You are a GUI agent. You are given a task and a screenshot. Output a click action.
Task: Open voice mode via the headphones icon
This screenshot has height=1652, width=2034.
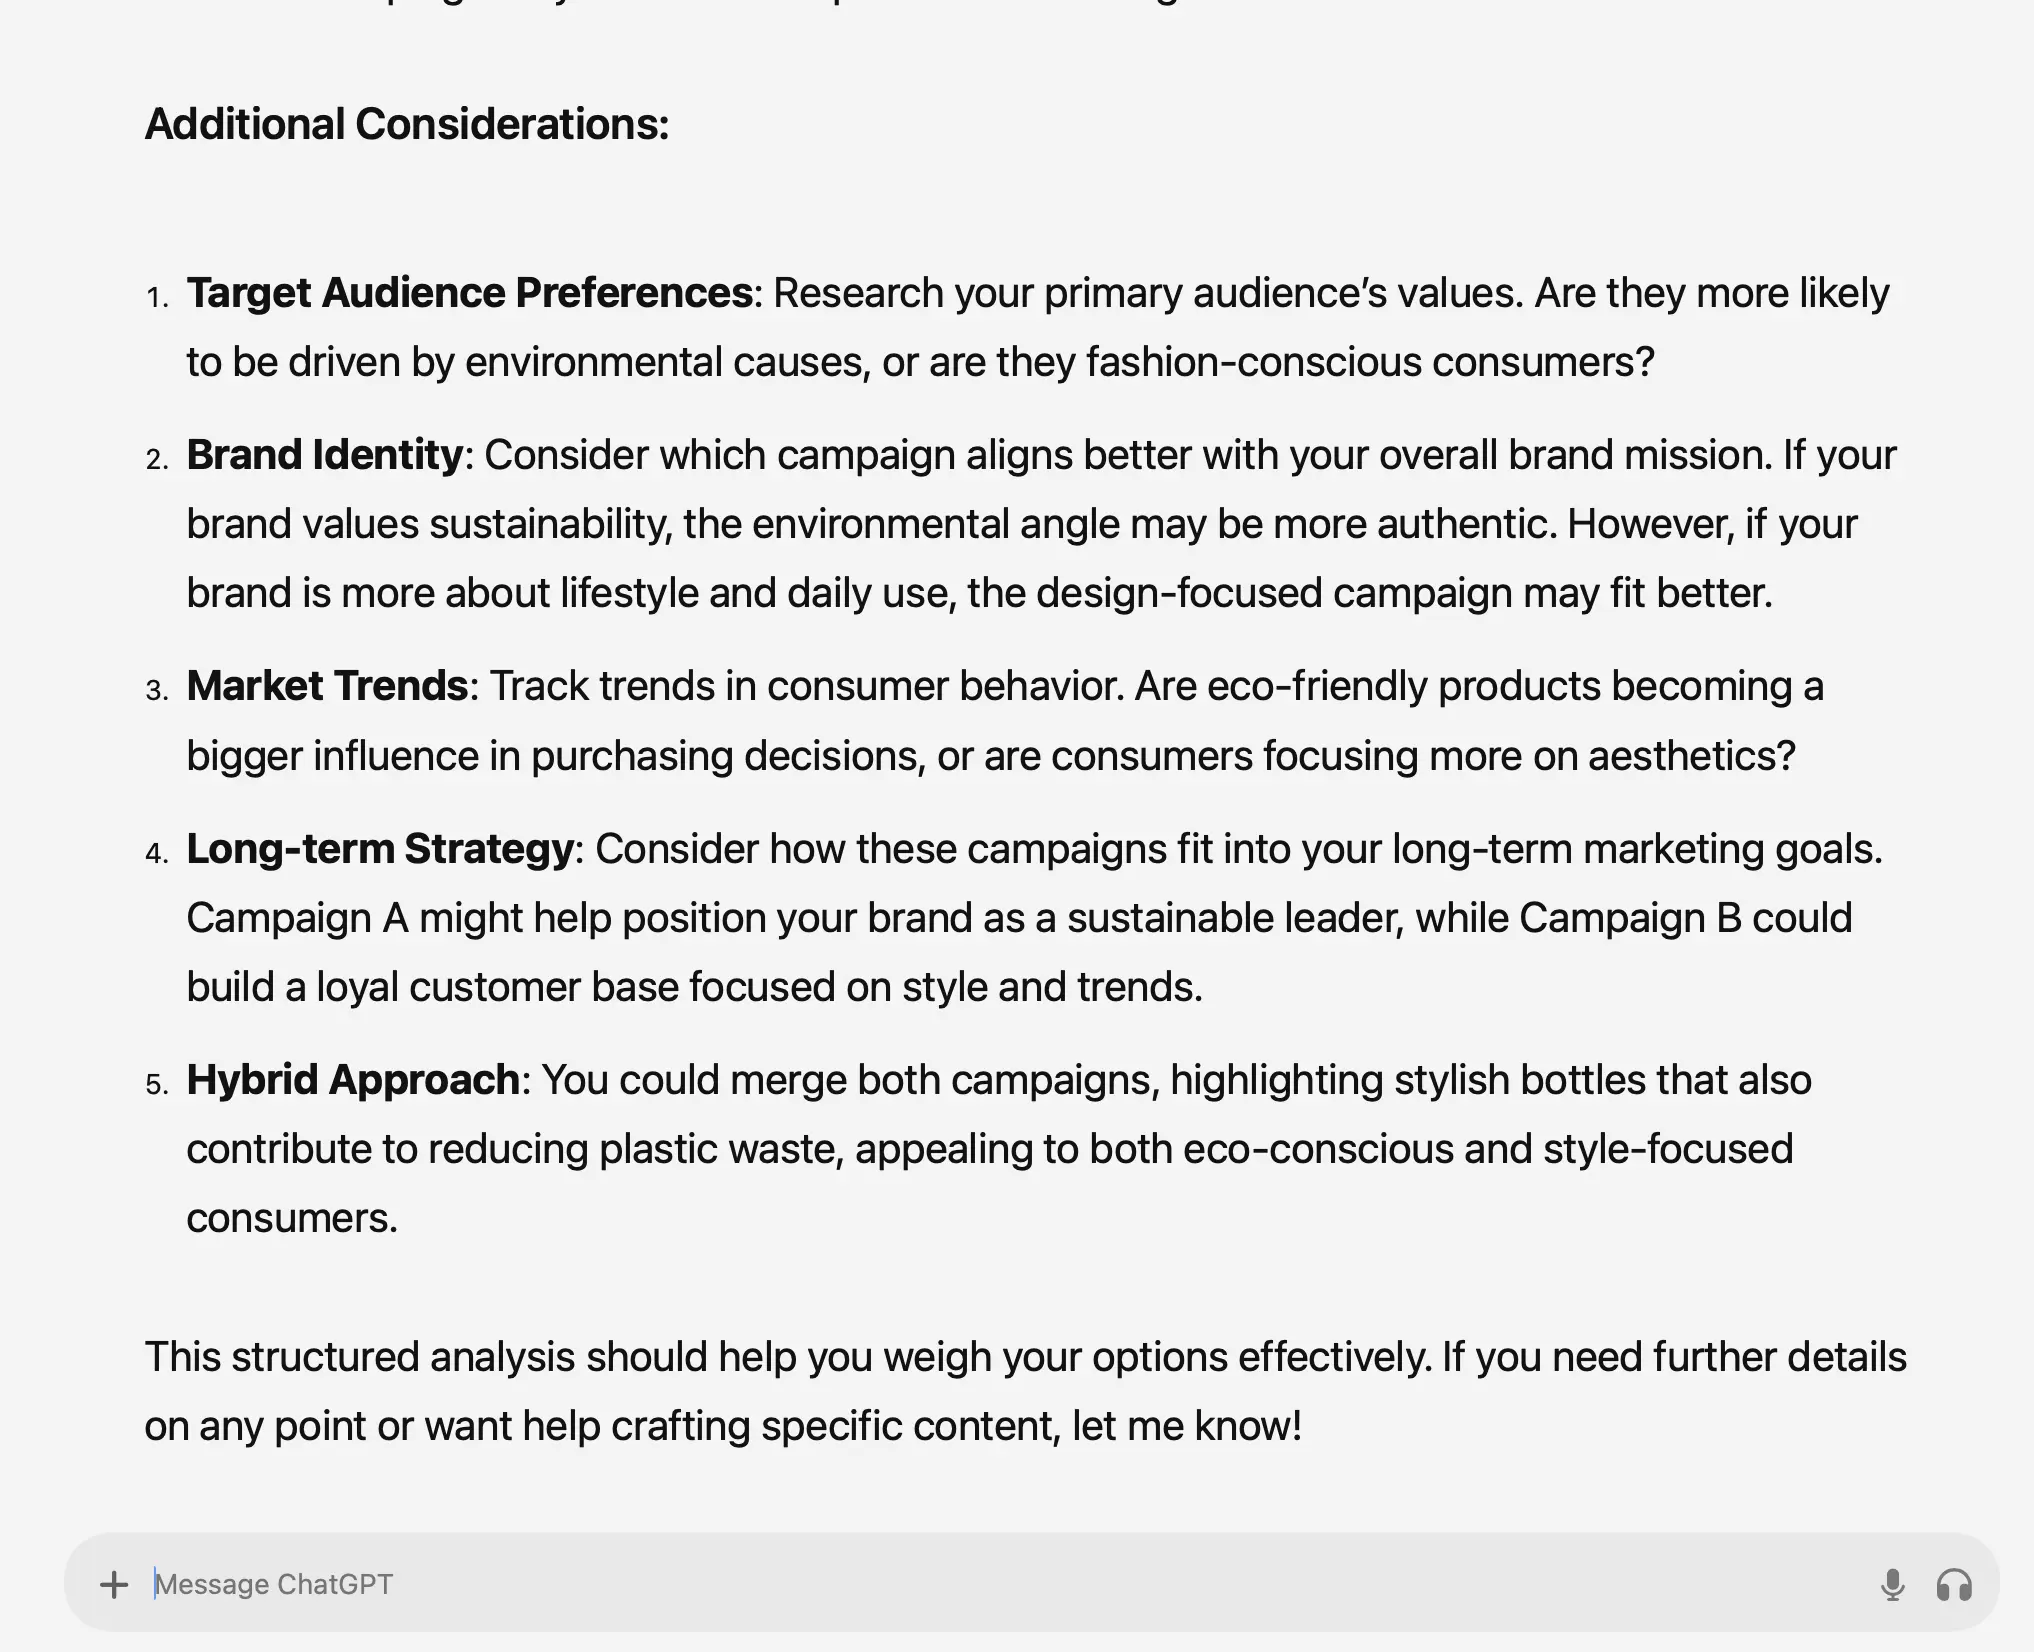1954,1584
